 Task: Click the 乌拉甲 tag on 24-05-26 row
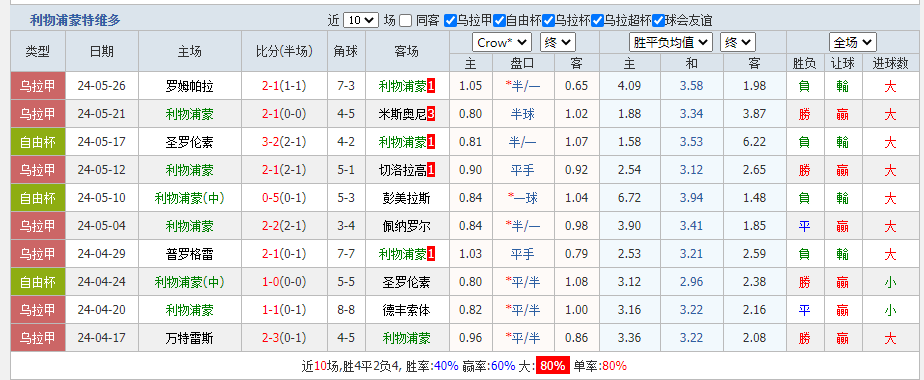[x=38, y=86]
